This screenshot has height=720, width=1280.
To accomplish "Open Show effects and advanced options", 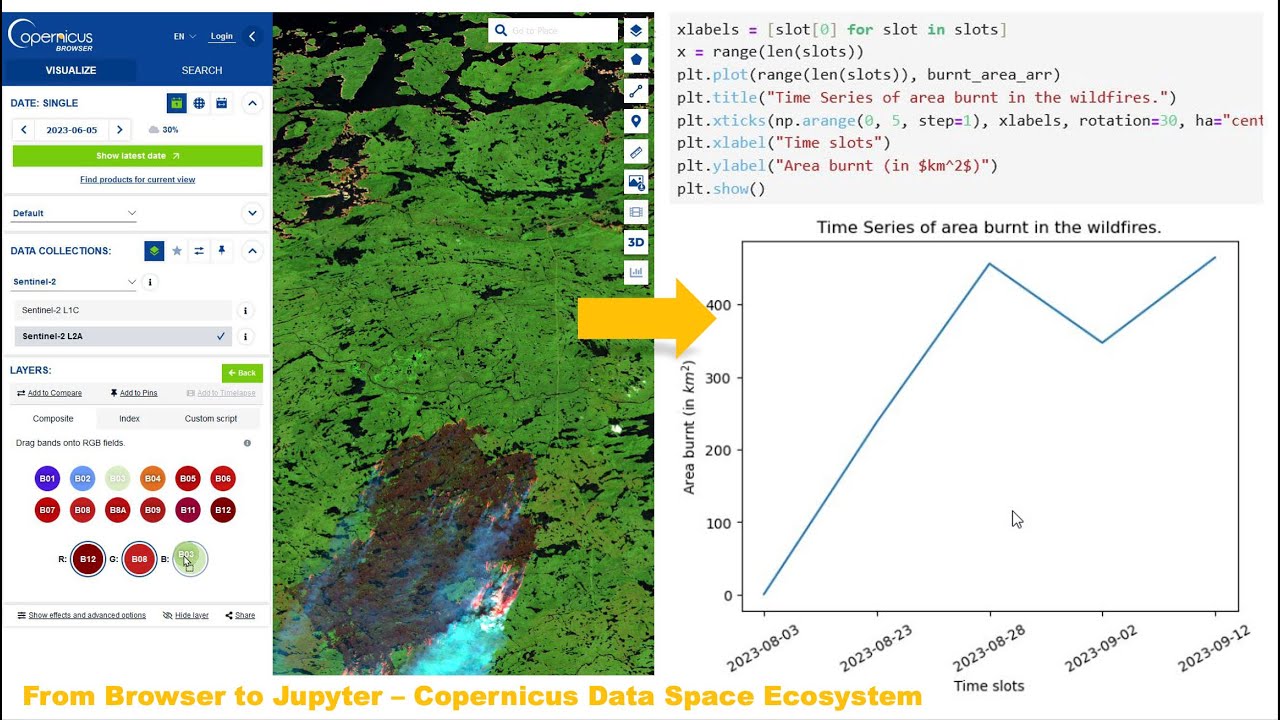I will point(82,616).
